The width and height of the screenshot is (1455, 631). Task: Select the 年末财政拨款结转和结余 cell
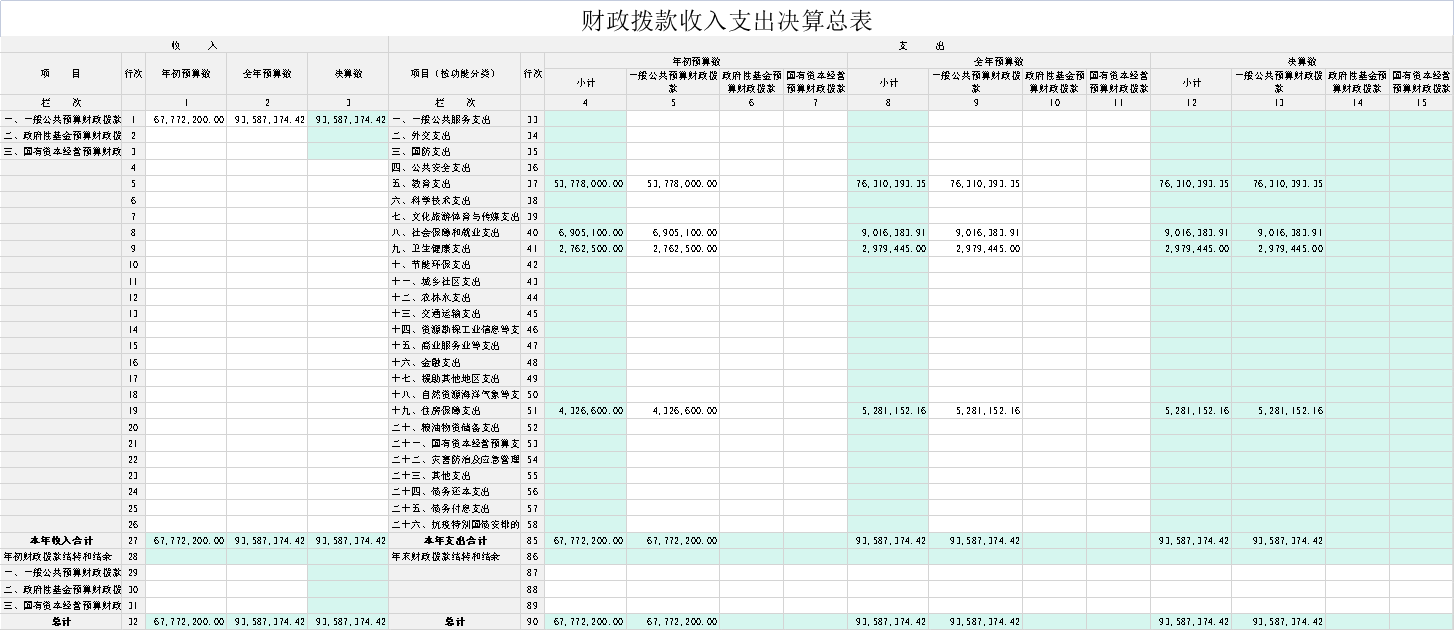point(454,556)
